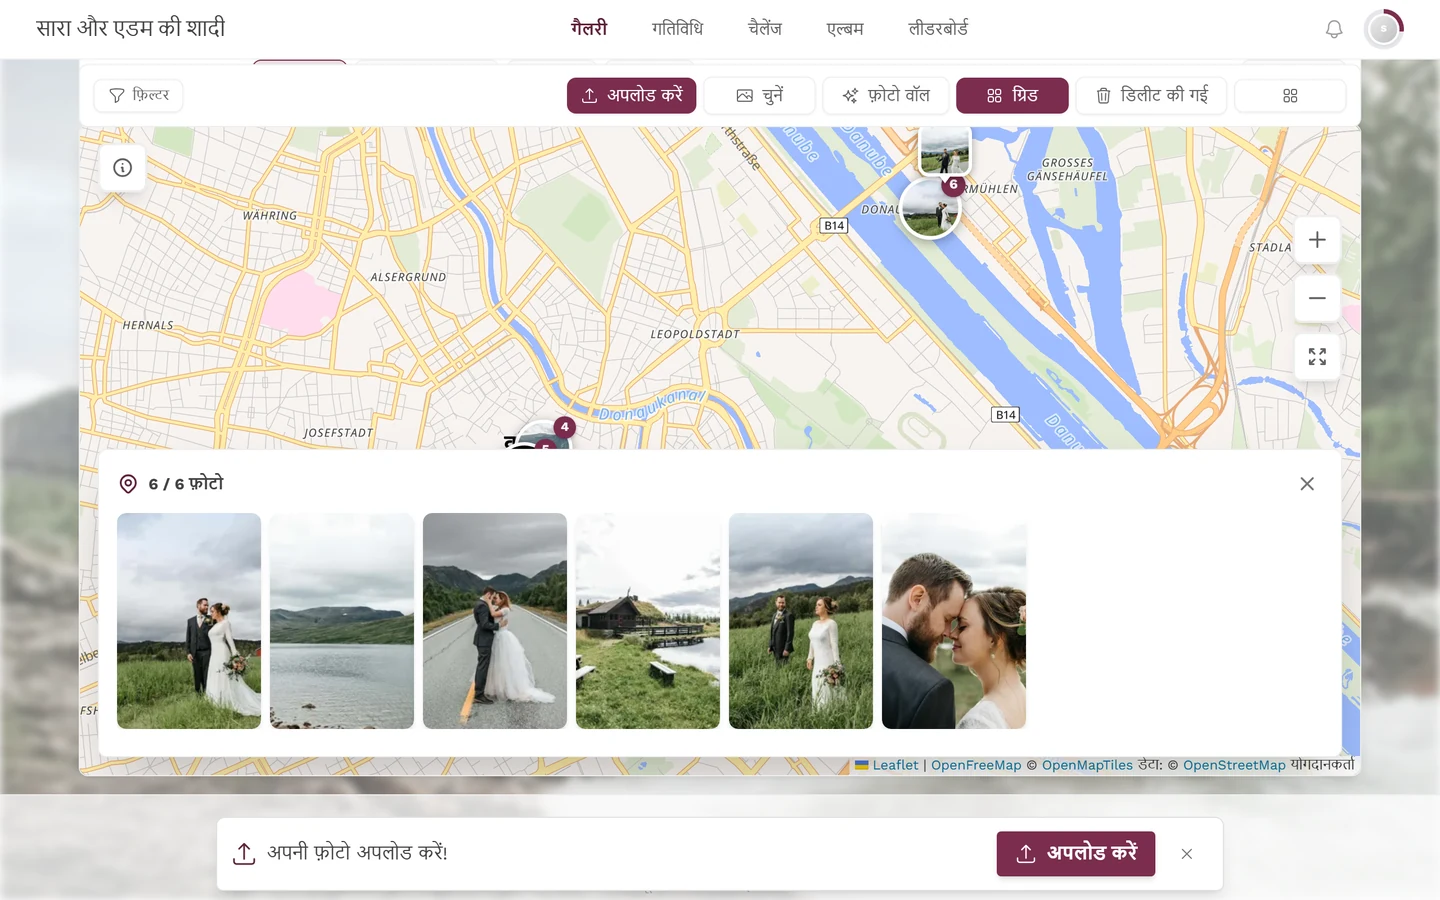Click the OpenFreeMap attribution link
1440x900 pixels.
tap(976, 765)
